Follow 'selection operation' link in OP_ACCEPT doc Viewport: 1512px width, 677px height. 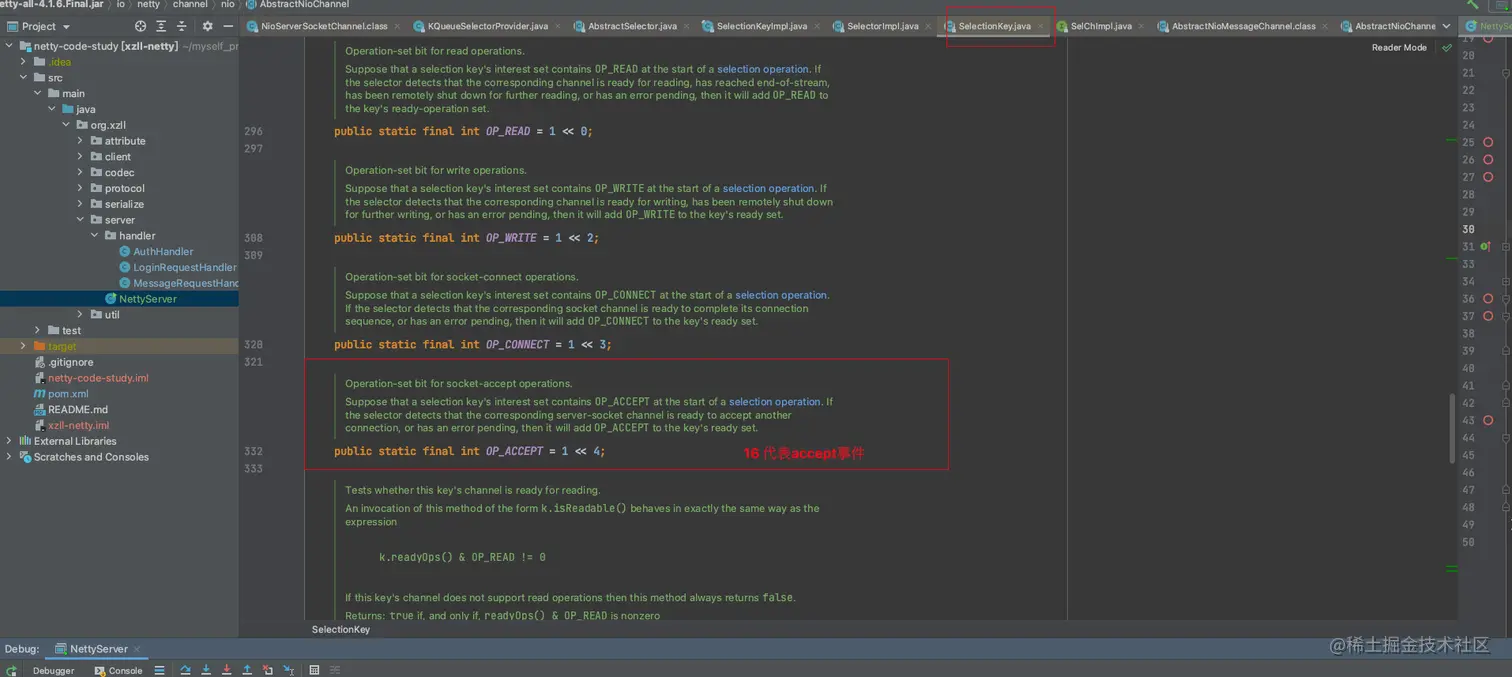[775, 402]
